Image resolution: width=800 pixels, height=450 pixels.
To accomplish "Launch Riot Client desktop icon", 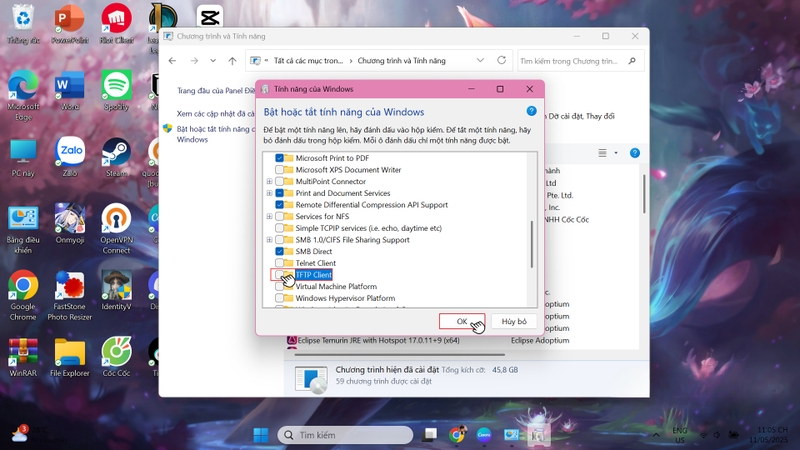I will 116,24.
